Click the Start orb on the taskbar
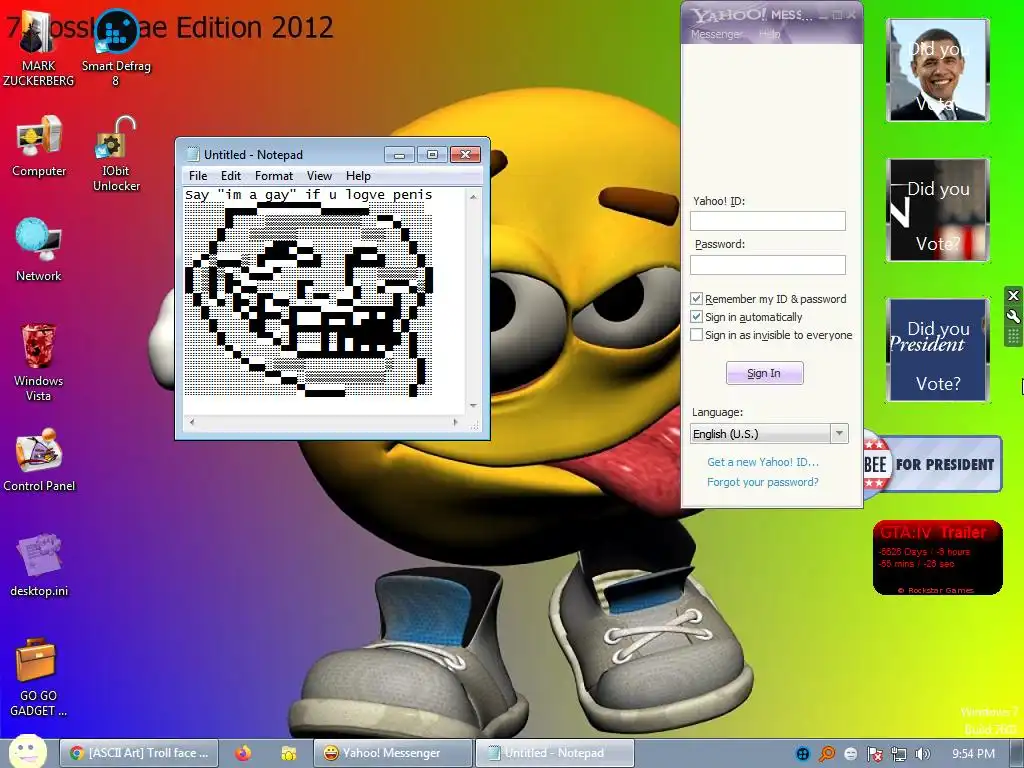1024x768 pixels. tap(27, 752)
